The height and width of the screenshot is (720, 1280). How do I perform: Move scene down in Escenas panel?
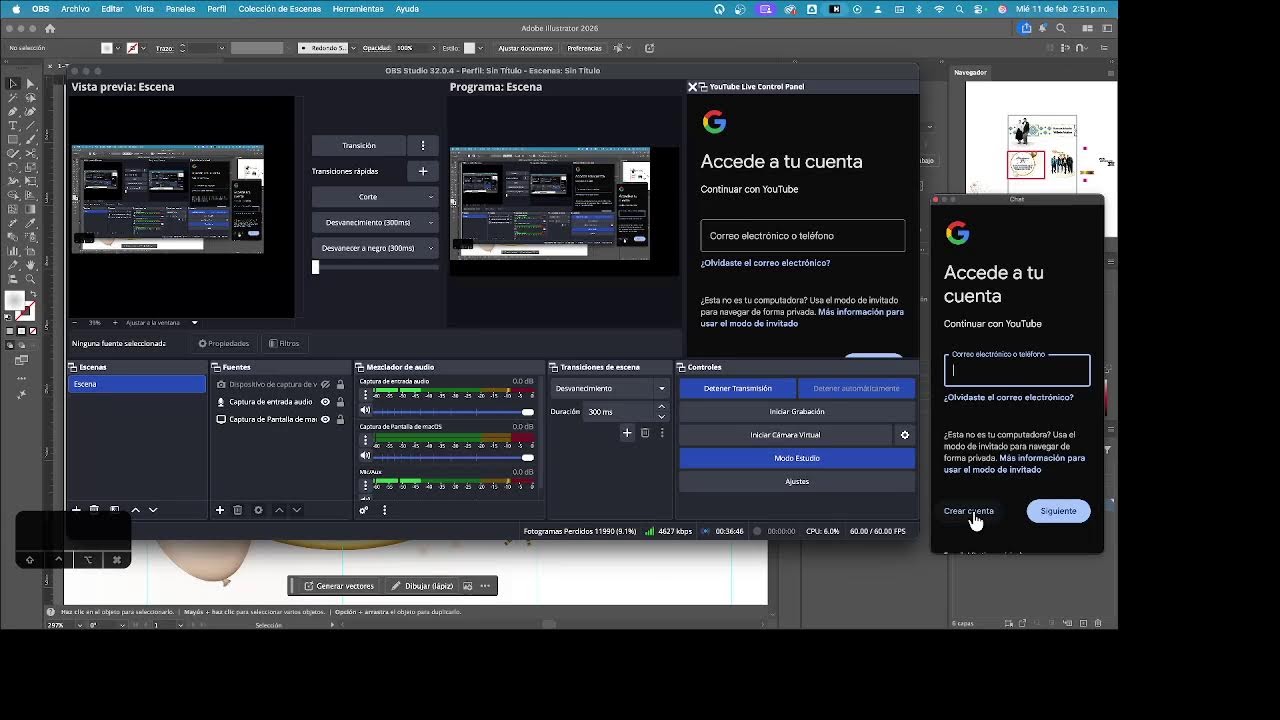click(153, 510)
